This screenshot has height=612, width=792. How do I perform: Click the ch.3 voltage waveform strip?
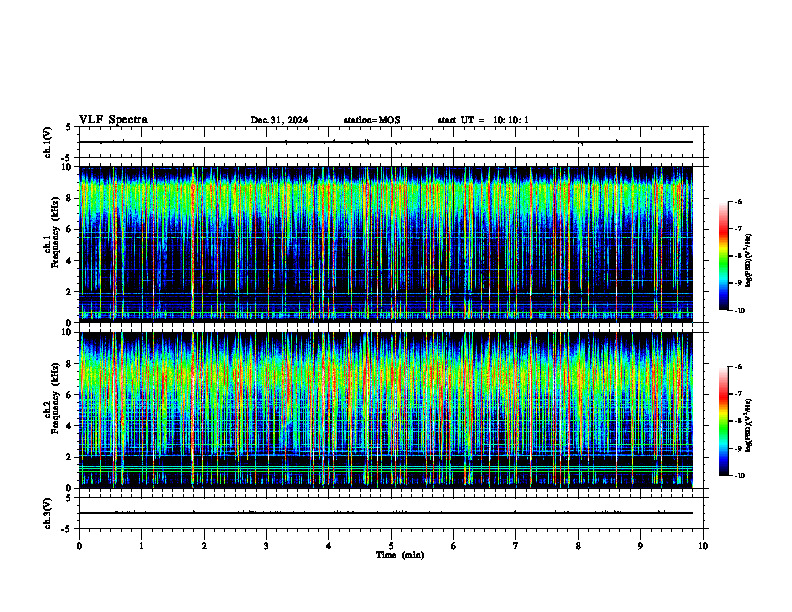[x=391, y=513]
